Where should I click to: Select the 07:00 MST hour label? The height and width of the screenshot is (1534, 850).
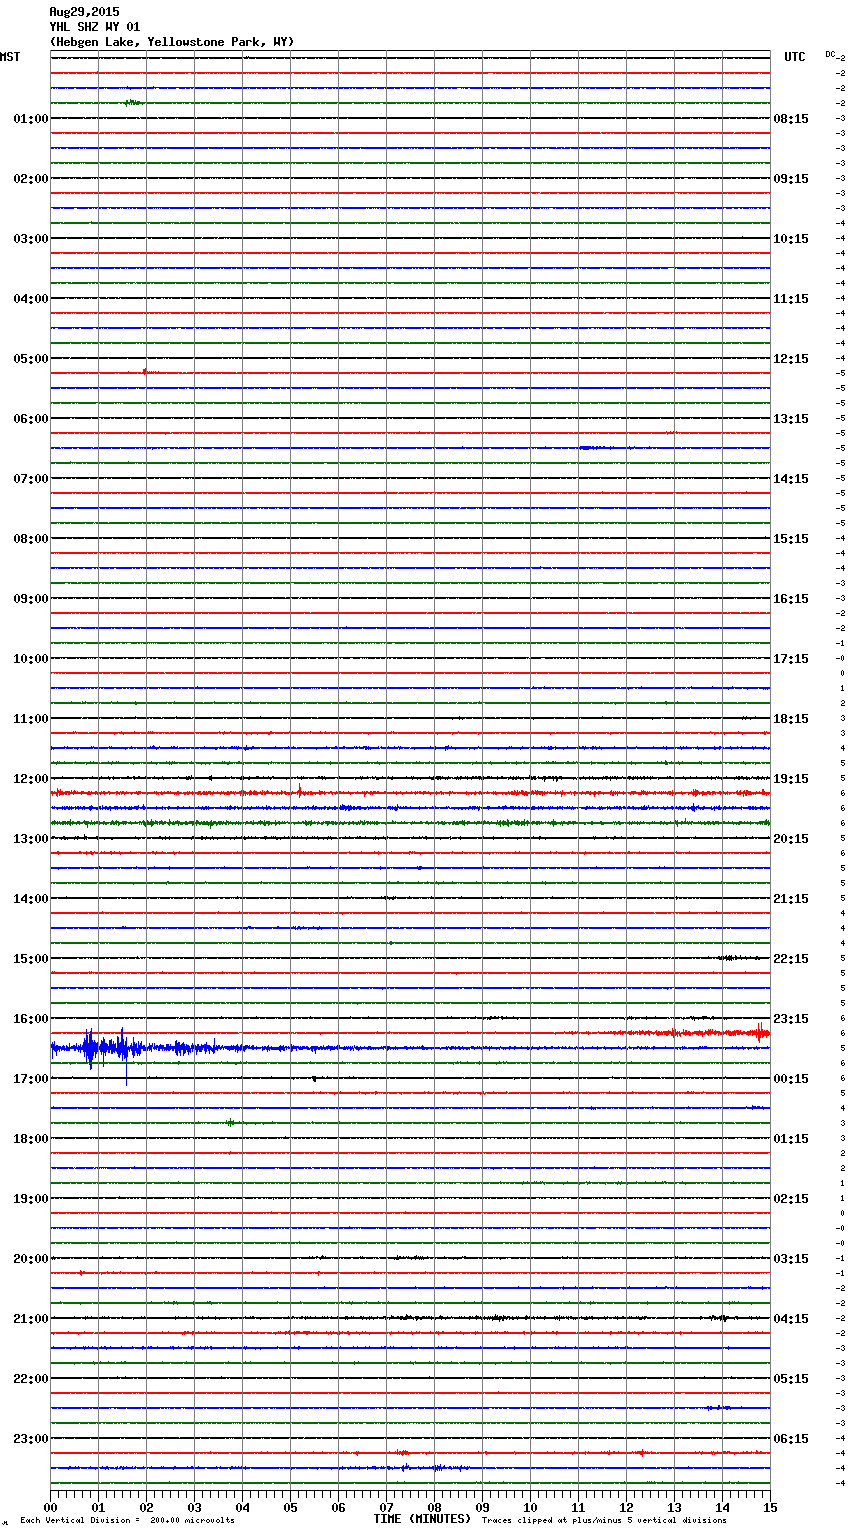click(31, 479)
